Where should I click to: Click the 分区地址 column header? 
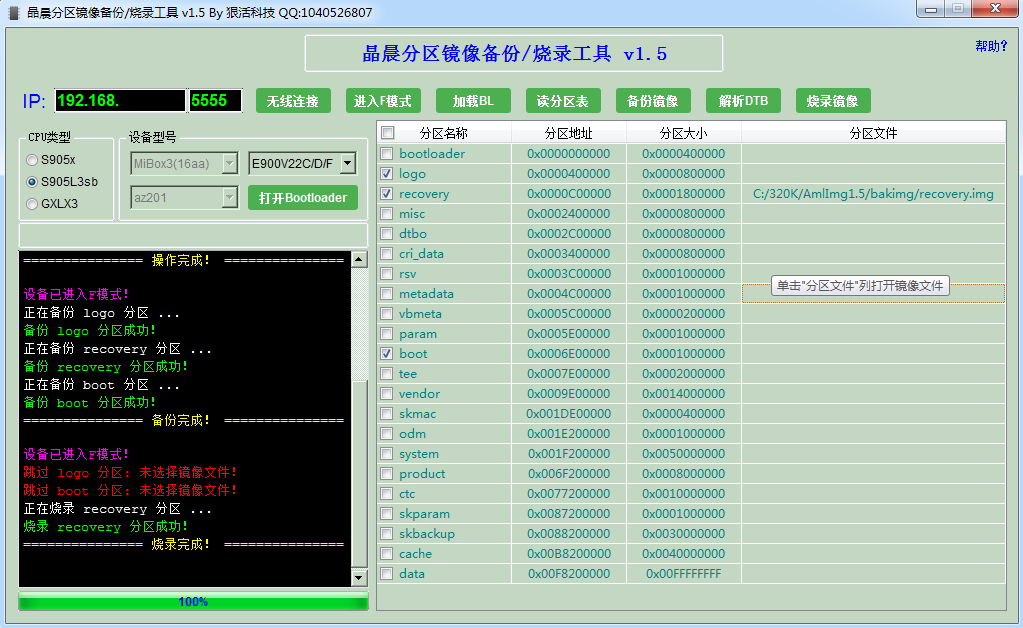(x=569, y=133)
